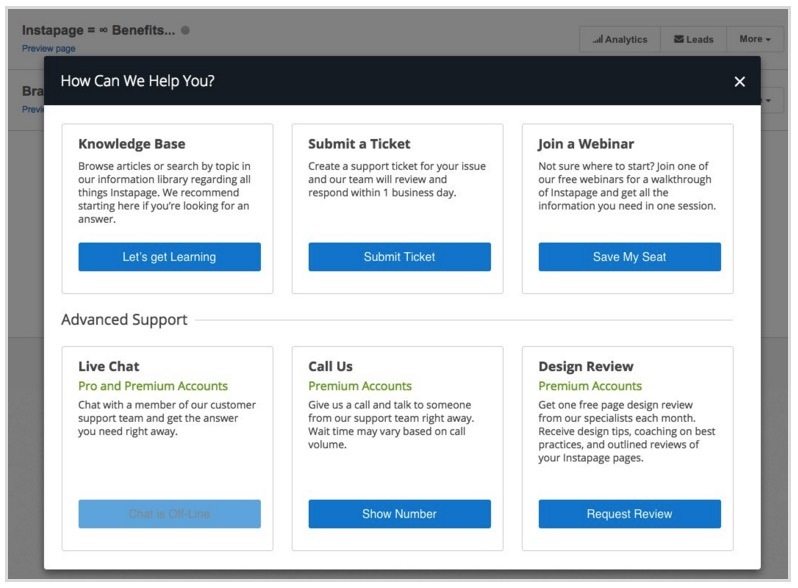Open Analytics with the bar chart icon
Image resolution: width=798 pixels, height=588 pixels.
[620, 39]
